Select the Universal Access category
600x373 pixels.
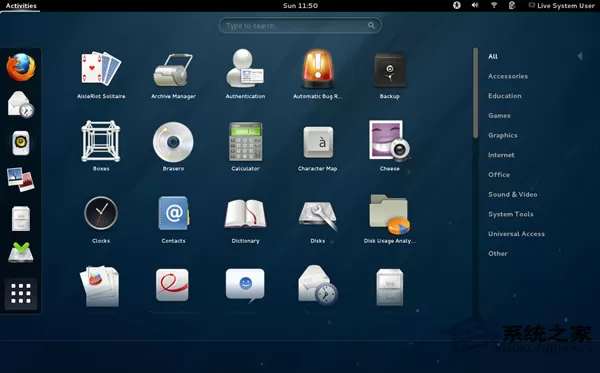(x=516, y=234)
